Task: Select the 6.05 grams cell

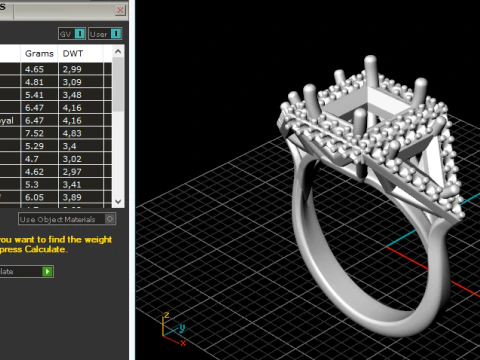Action: pyautogui.click(x=39, y=197)
